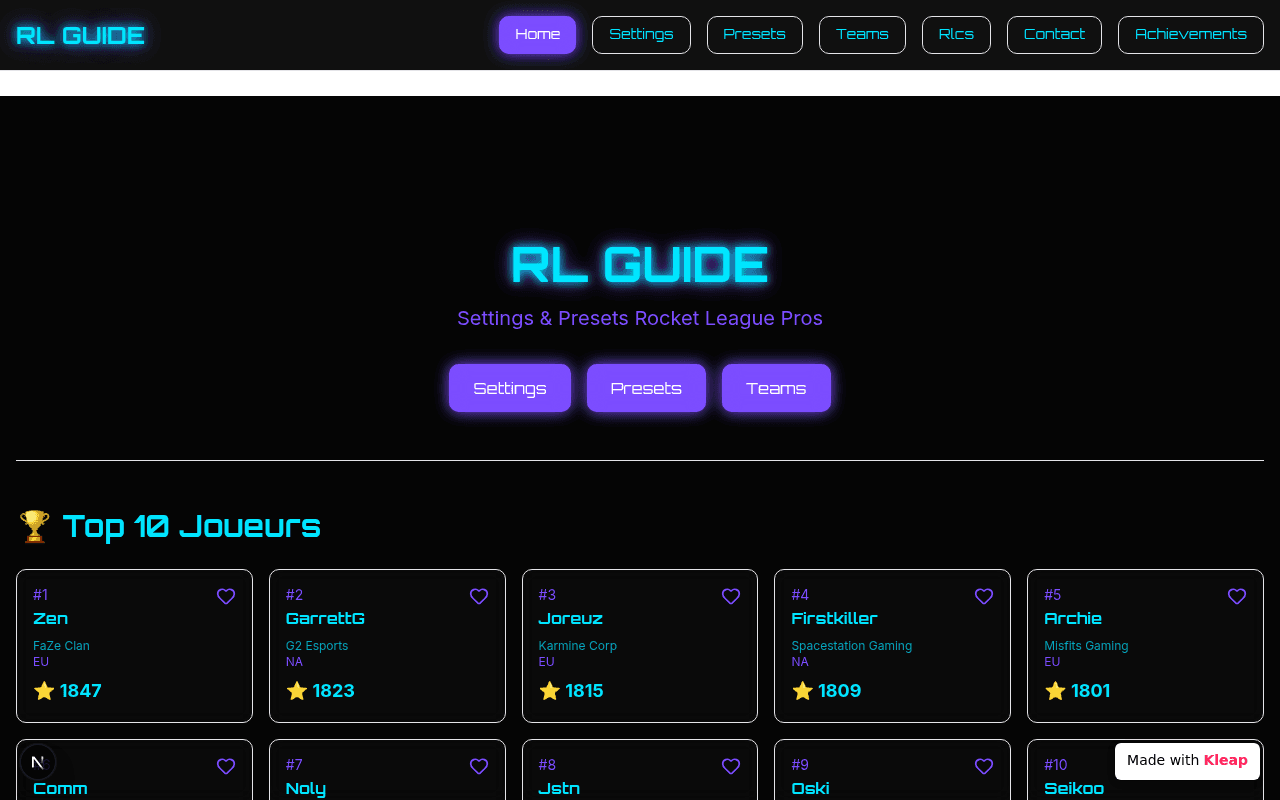This screenshot has height=800, width=1280.
Task: Favorite Jstn with the heart icon
Action: point(731,767)
